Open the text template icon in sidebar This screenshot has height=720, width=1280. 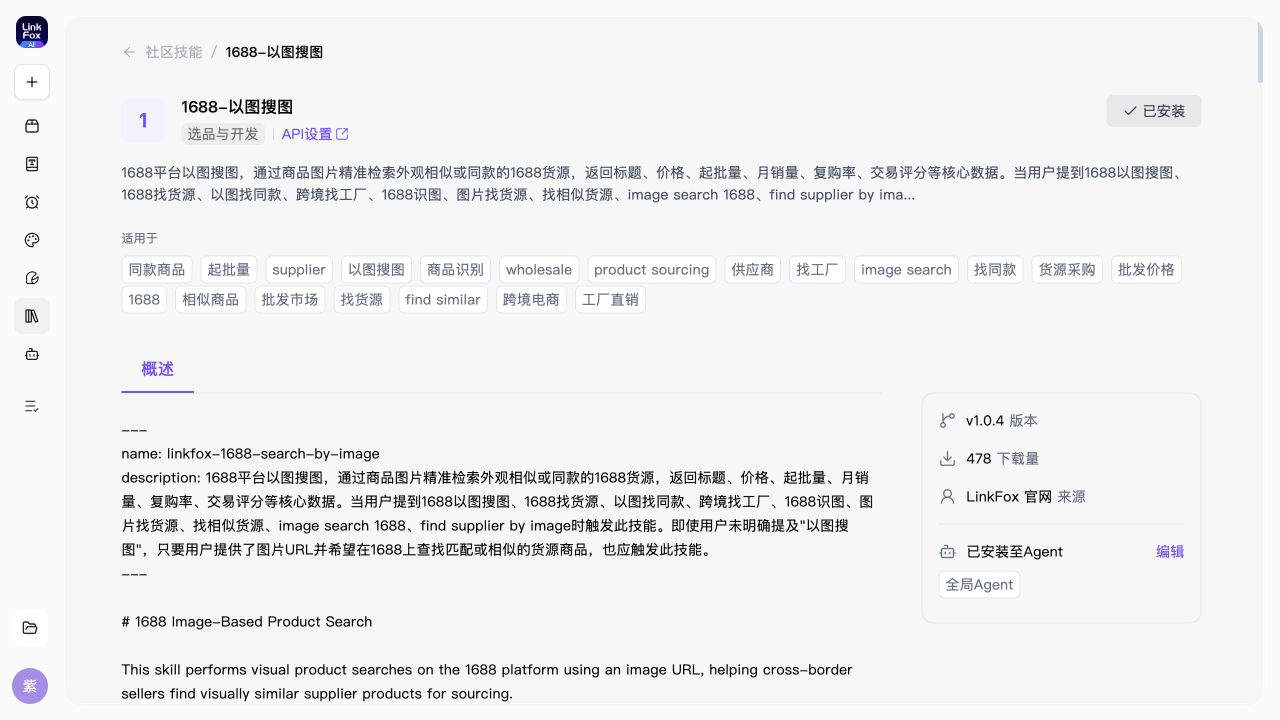click(x=32, y=164)
